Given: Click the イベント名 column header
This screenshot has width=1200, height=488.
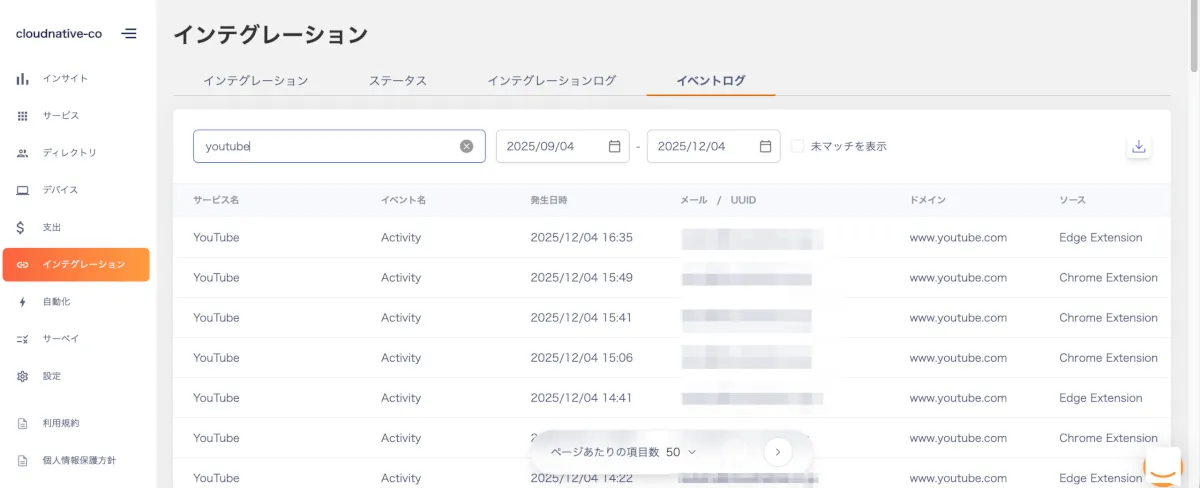Looking at the screenshot, I should [404, 200].
